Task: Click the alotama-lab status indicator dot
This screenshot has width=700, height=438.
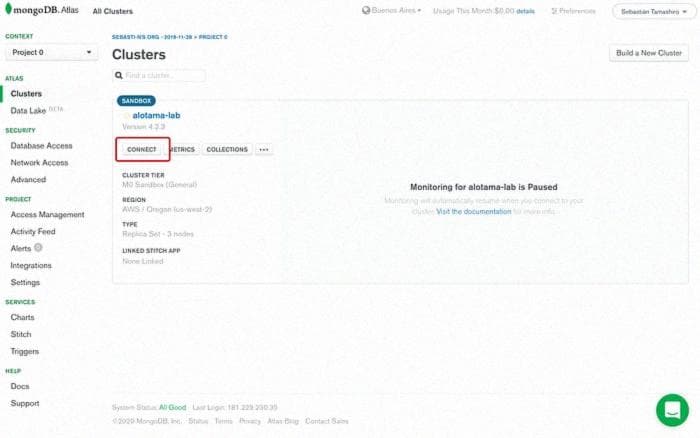Action: 126,116
